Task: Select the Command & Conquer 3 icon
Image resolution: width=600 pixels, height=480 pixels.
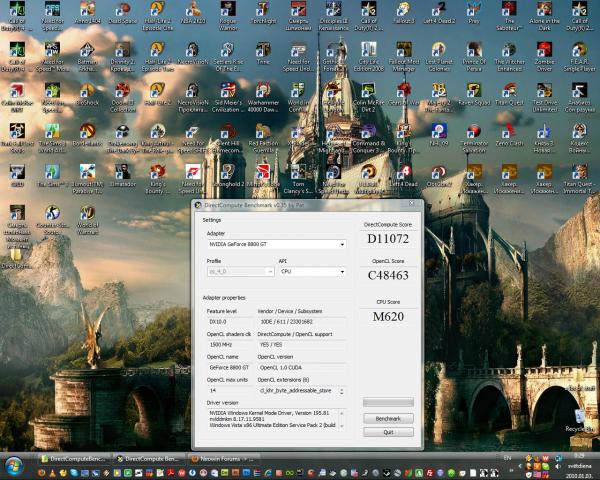Action: (368, 139)
